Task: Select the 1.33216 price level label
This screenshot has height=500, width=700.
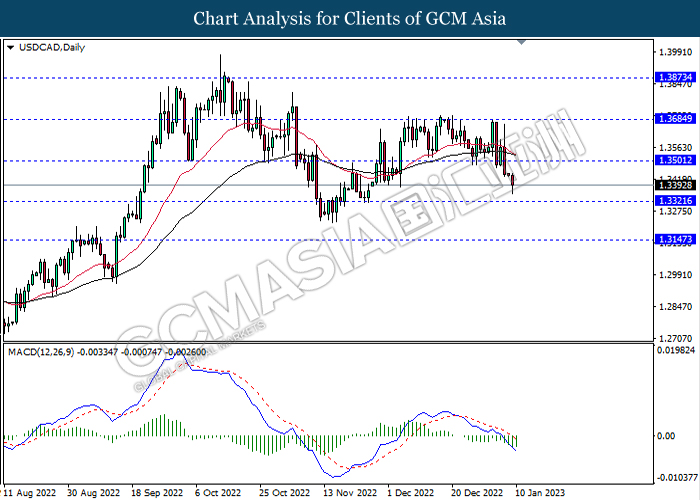Action: pos(675,200)
